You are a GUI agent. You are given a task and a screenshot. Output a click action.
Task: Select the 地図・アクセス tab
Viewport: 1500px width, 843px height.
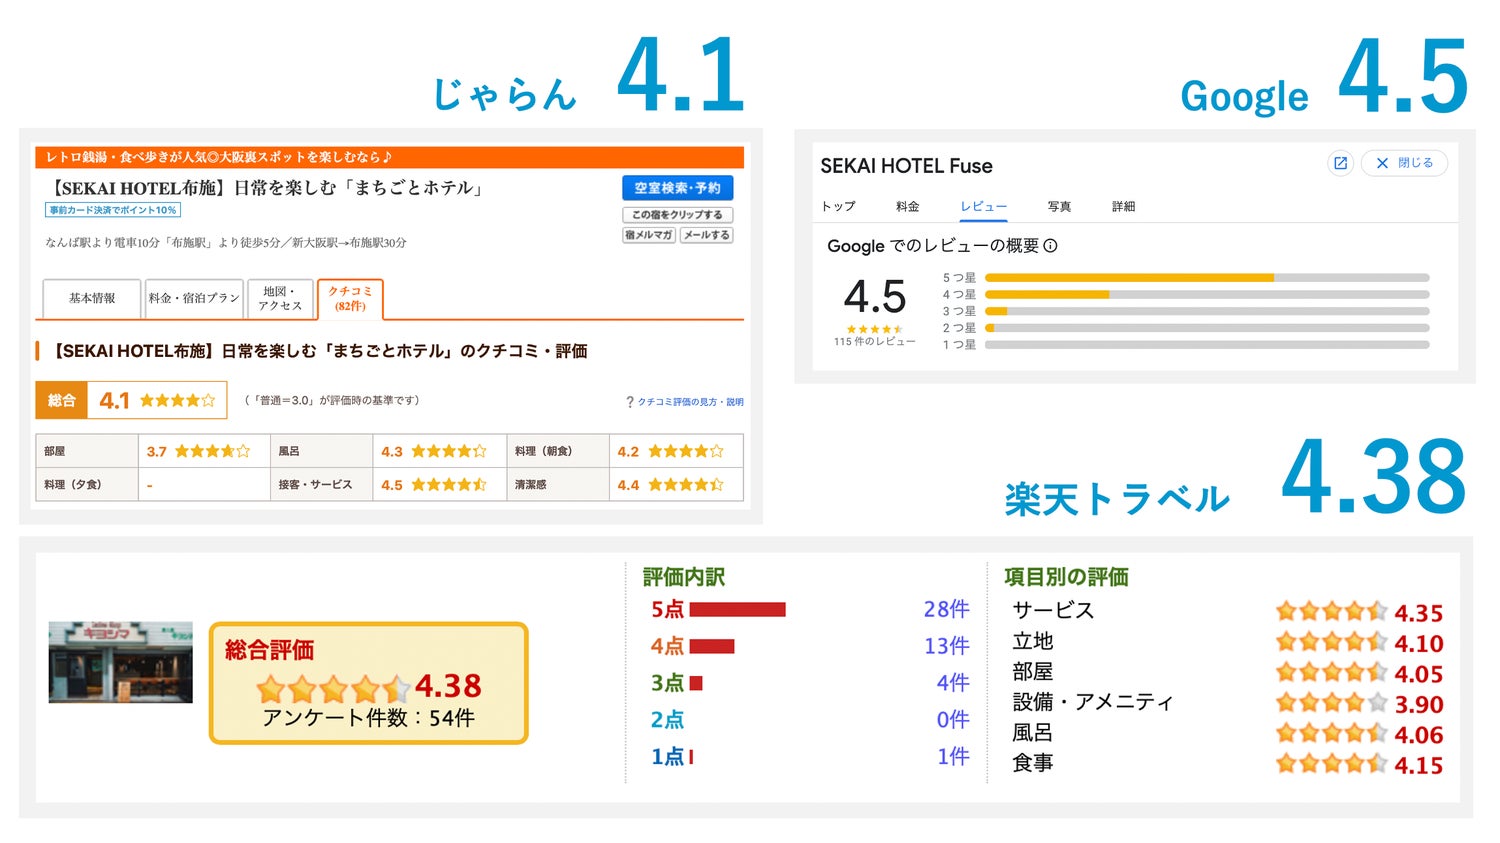[x=280, y=299]
